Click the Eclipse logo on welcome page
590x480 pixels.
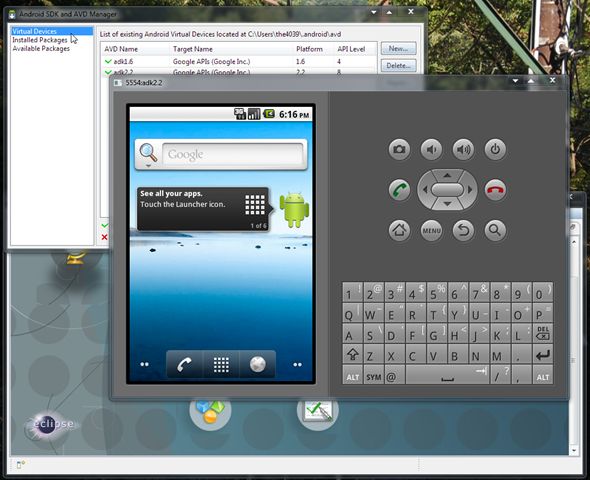click(x=50, y=424)
